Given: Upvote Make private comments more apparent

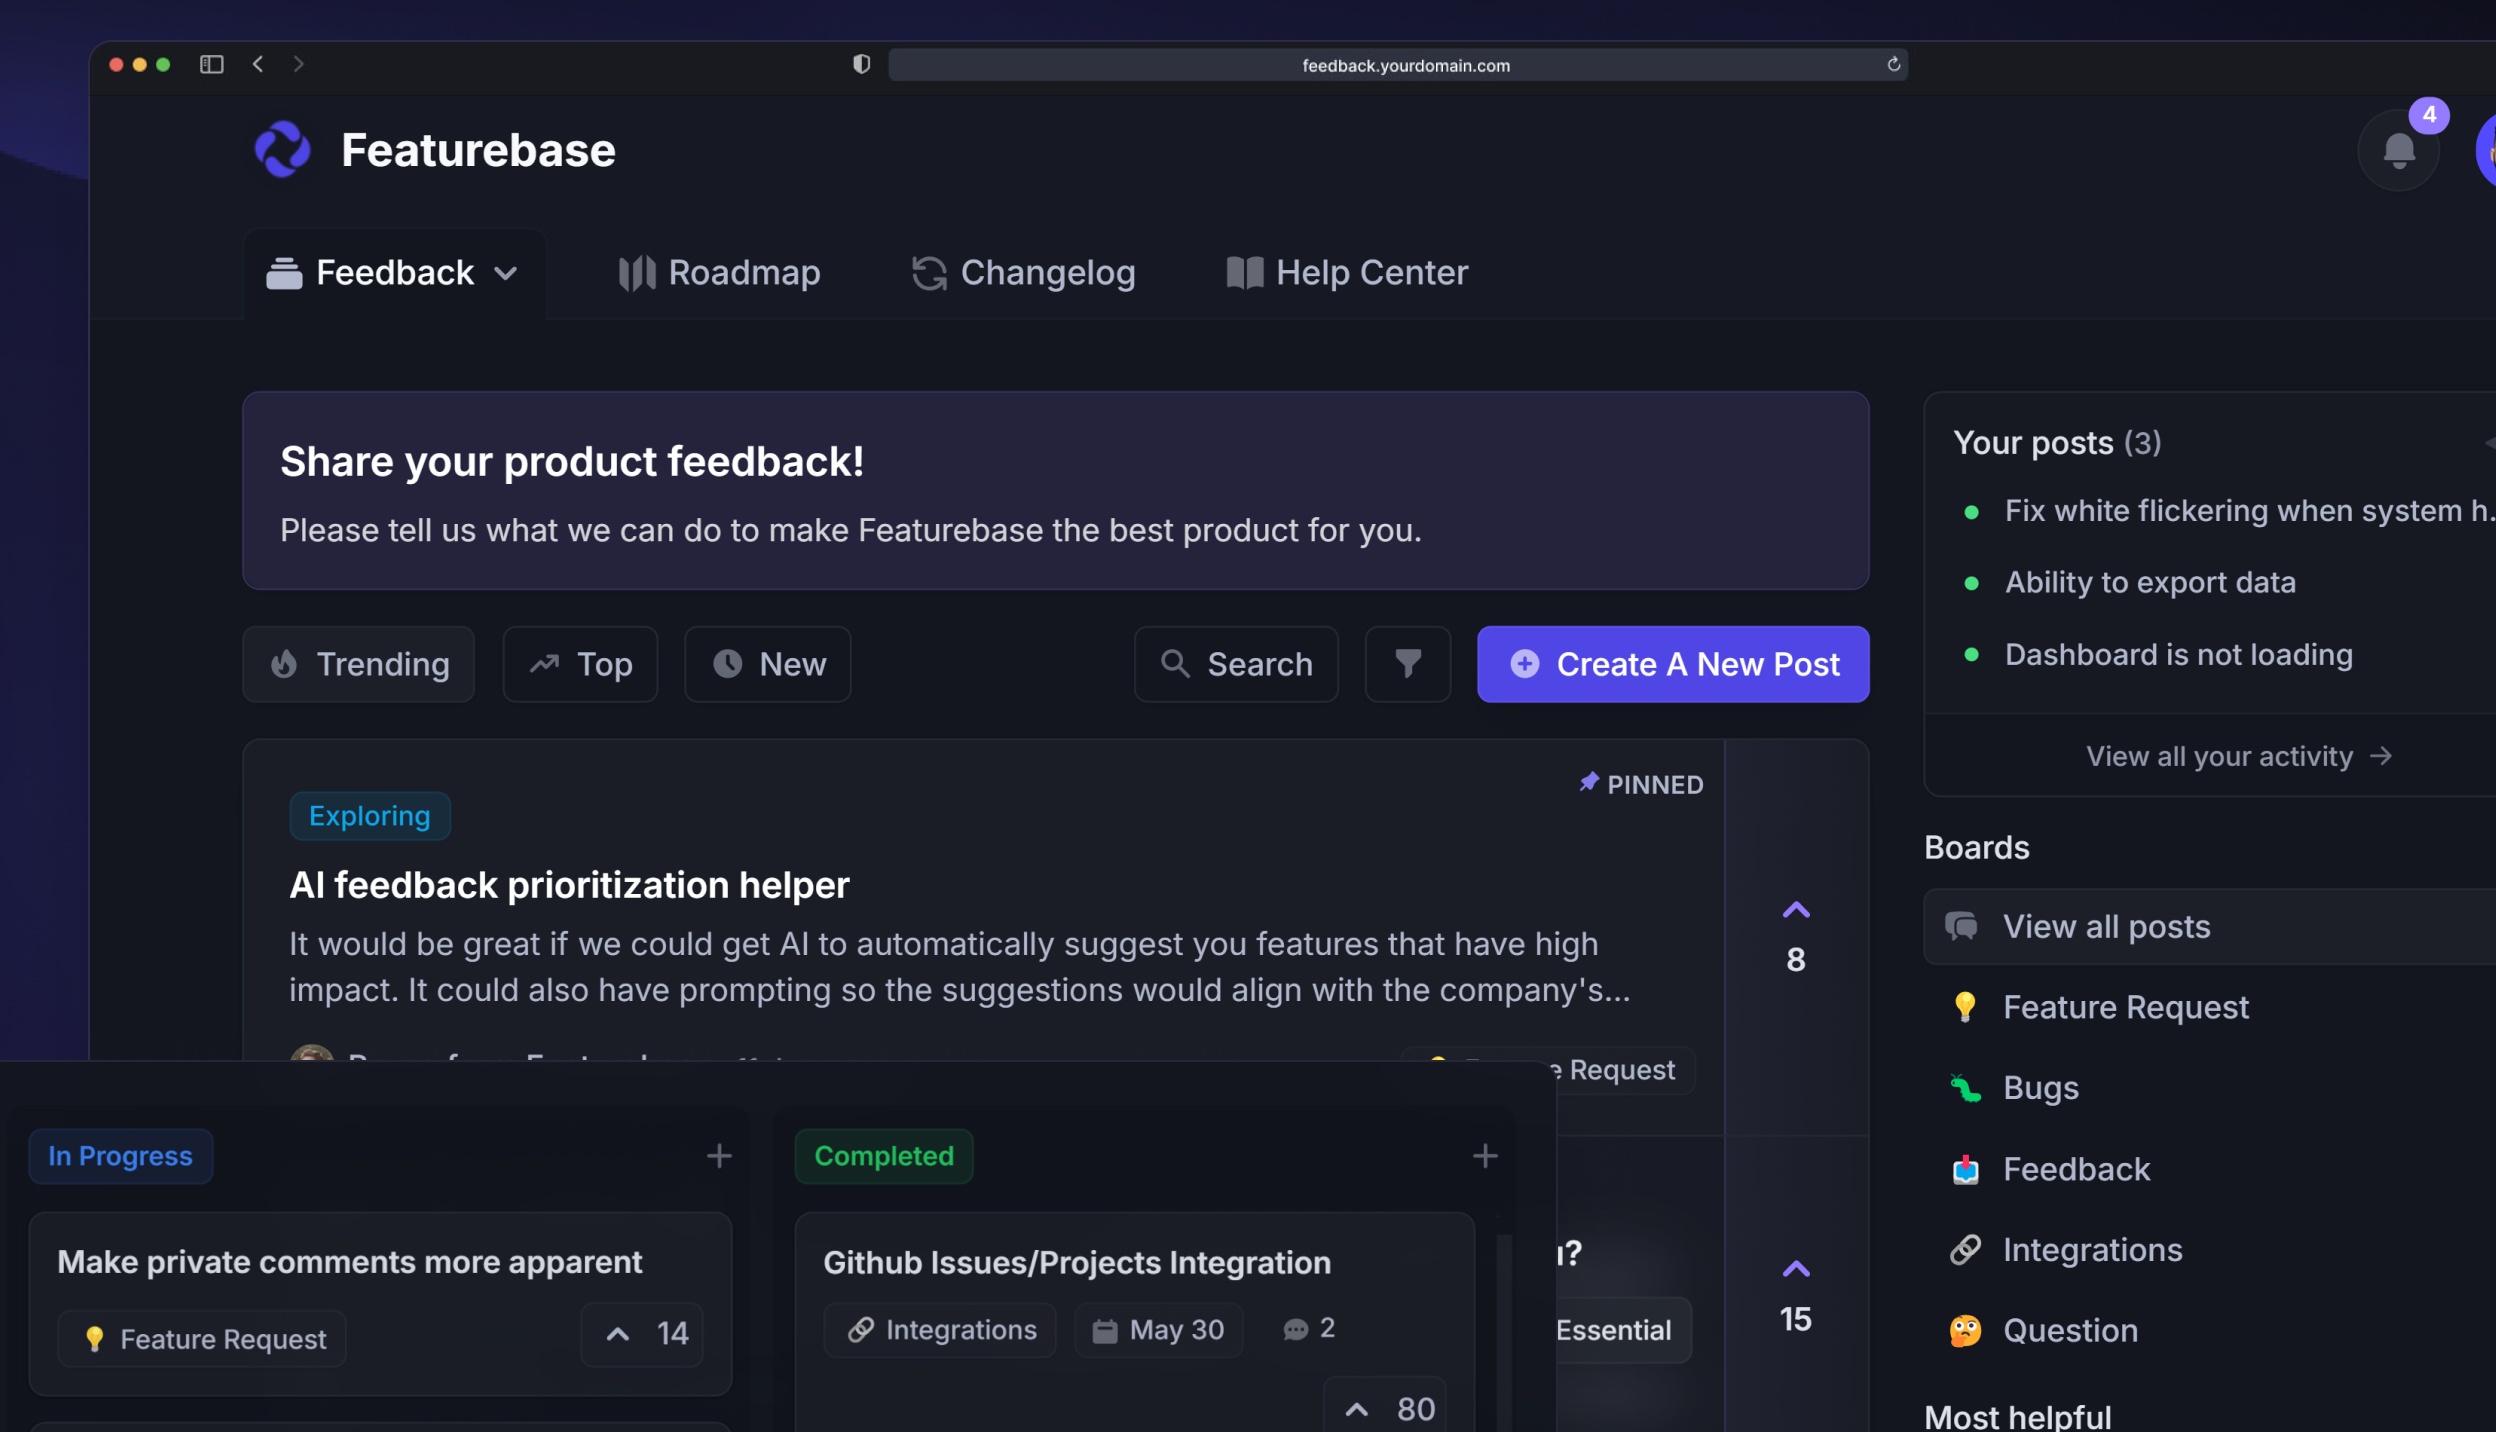Looking at the screenshot, I should pyautogui.click(x=642, y=1334).
